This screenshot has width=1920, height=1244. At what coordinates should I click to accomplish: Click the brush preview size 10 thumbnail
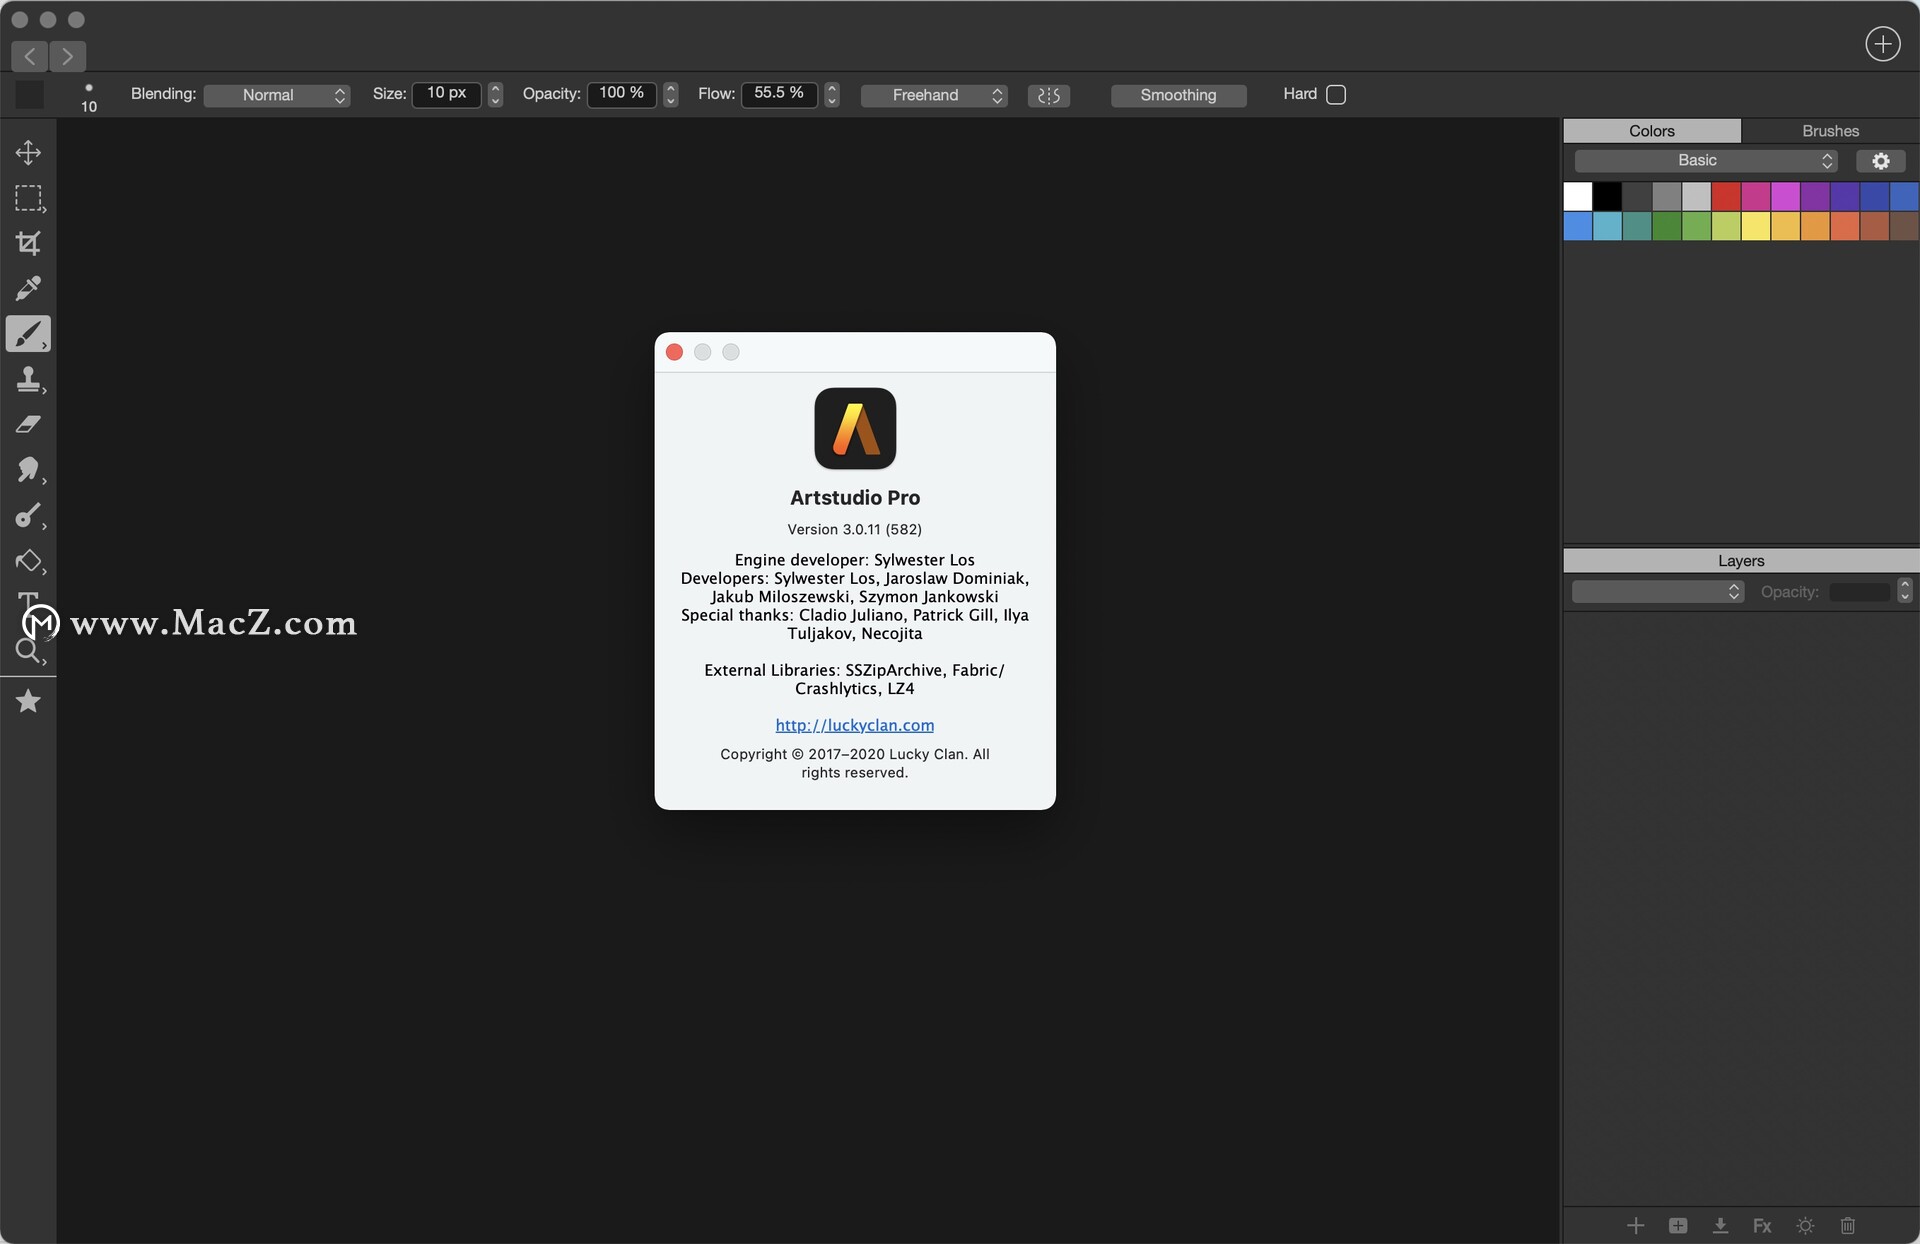[89, 97]
